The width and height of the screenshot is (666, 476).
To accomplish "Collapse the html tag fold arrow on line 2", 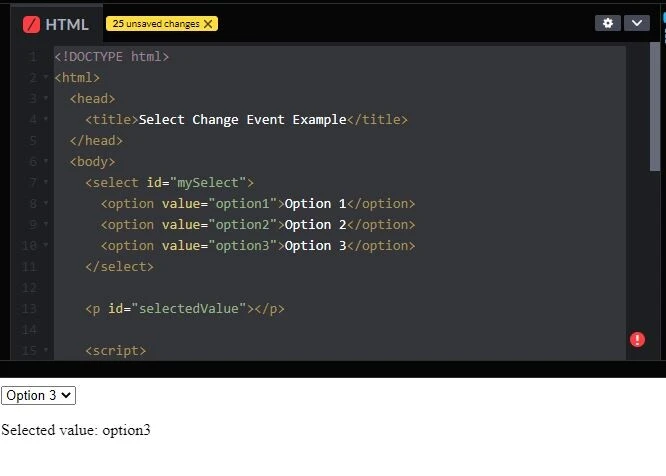I will click(x=46, y=78).
